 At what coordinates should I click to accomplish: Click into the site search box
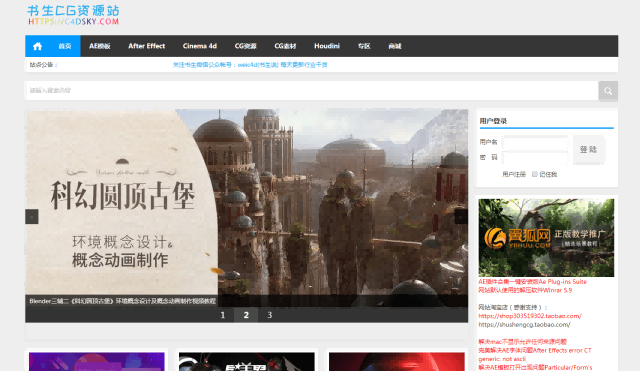(x=312, y=91)
